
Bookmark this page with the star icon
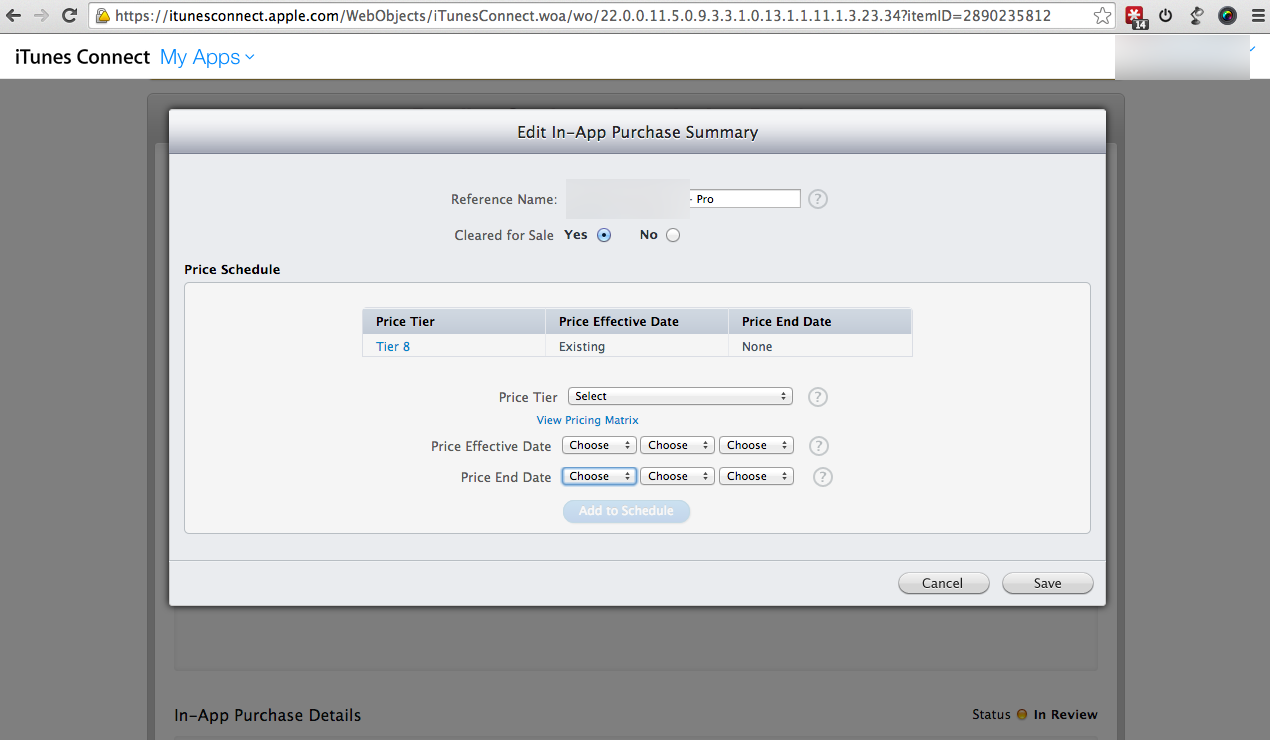(1102, 16)
